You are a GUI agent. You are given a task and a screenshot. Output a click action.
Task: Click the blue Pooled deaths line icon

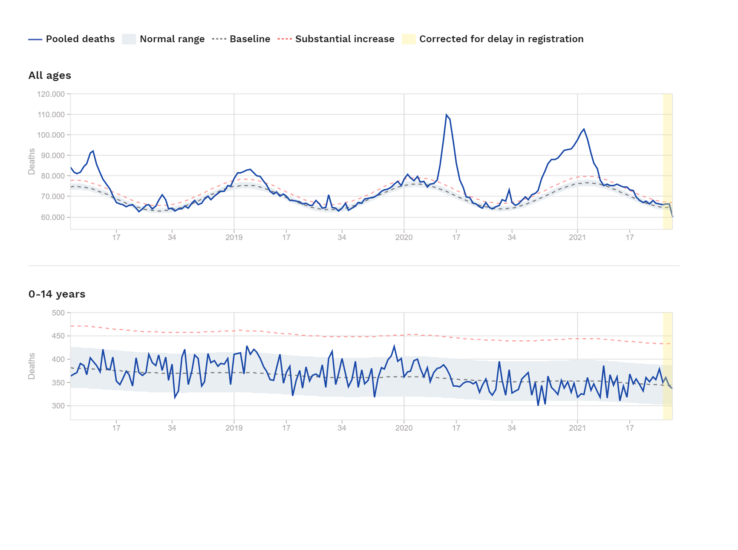click(36, 39)
